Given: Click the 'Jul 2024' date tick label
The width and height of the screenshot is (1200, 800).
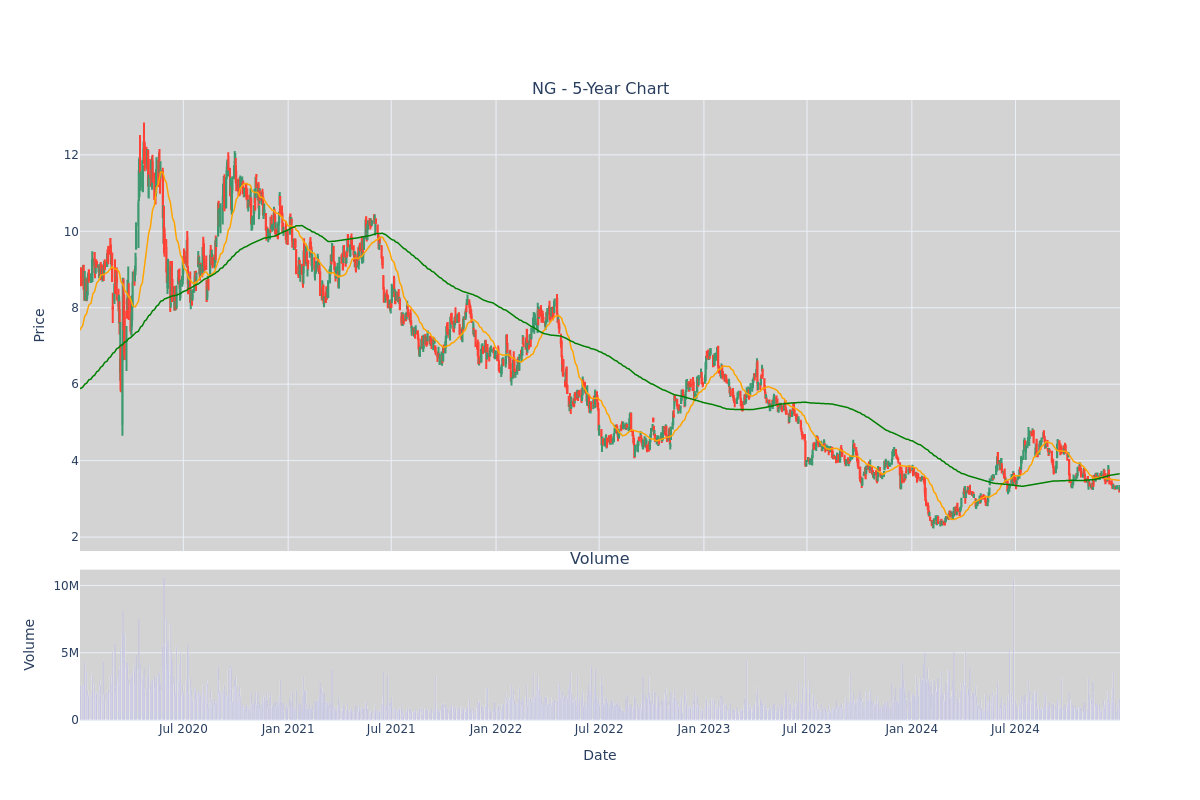Looking at the screenshot, I should [x=1015, y=729].
